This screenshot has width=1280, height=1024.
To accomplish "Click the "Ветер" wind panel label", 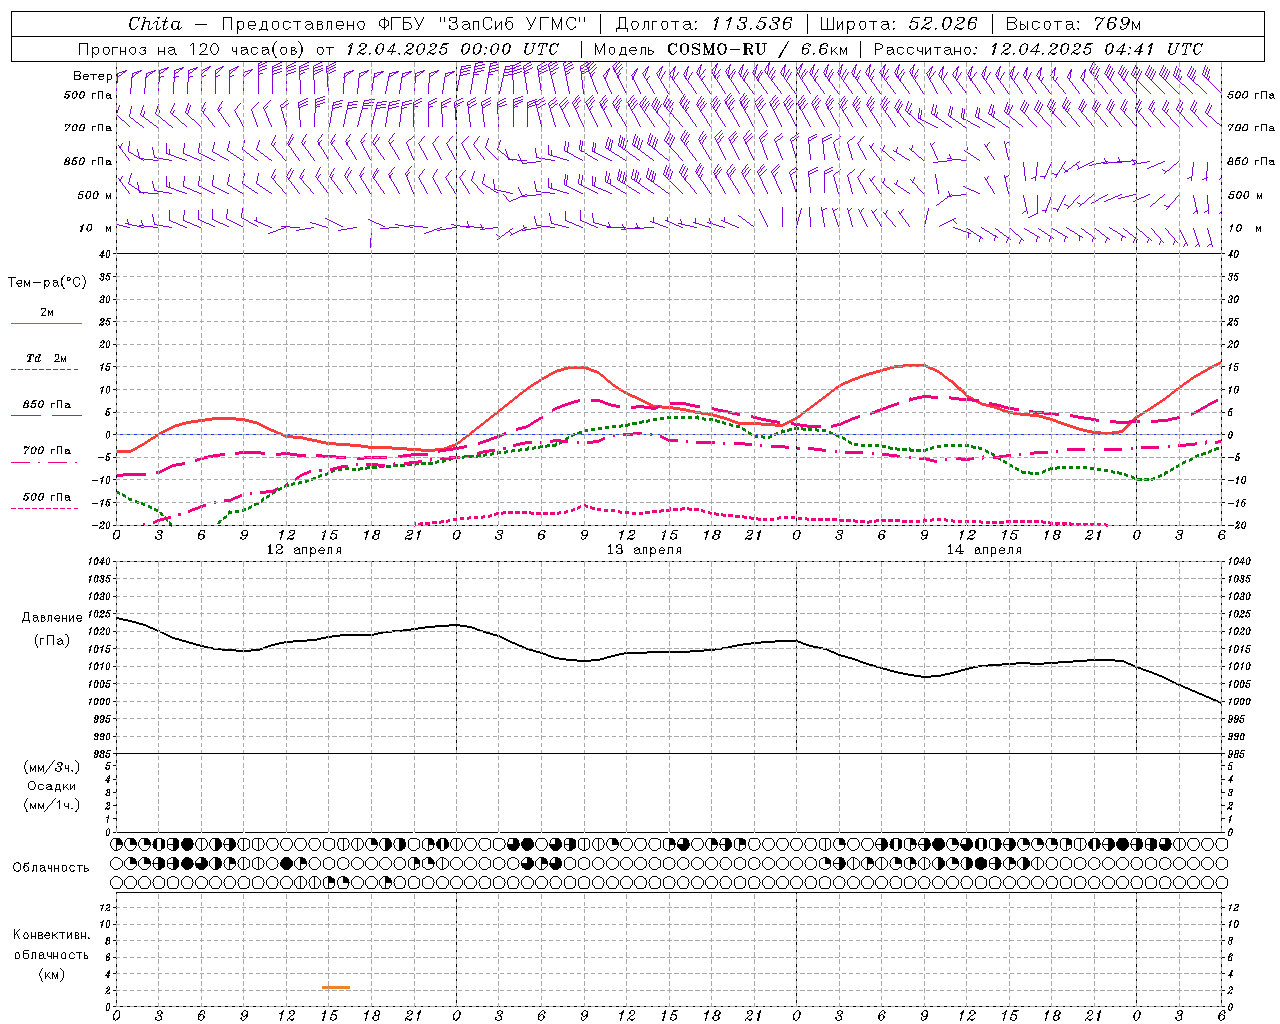I will (93, 76).
